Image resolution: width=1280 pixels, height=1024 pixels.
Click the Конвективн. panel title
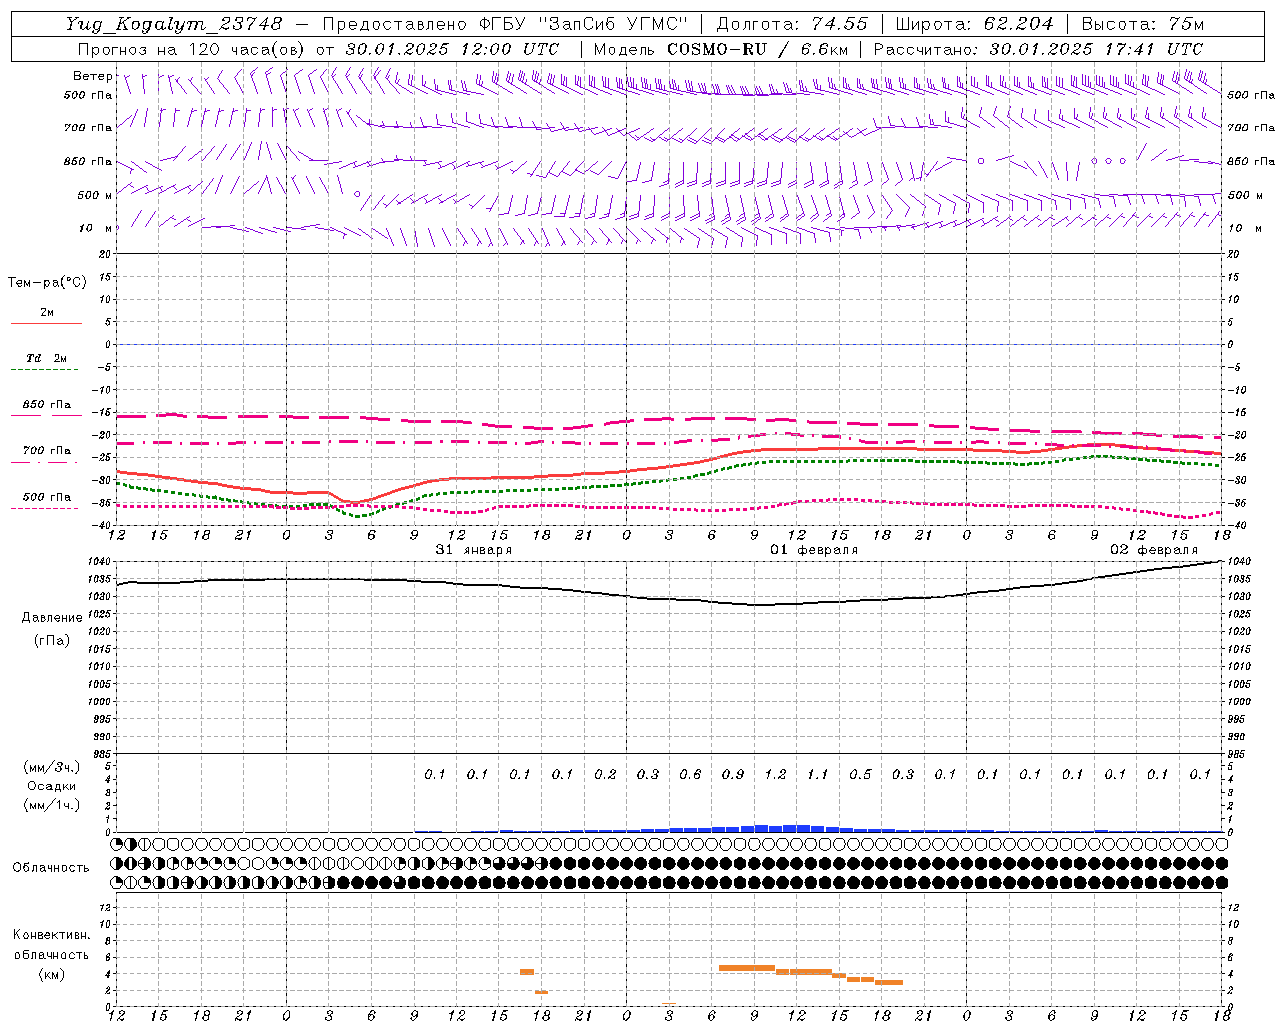click(51, 936)
